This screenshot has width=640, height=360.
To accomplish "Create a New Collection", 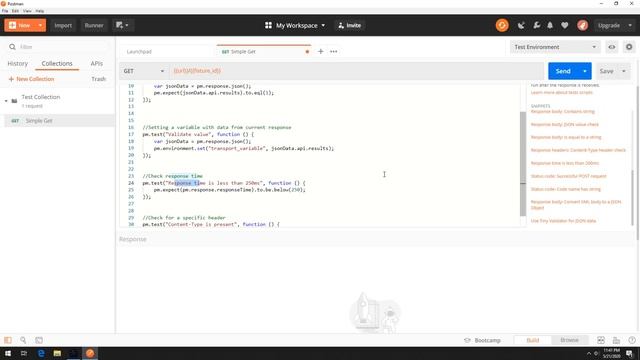I will 31,79.
